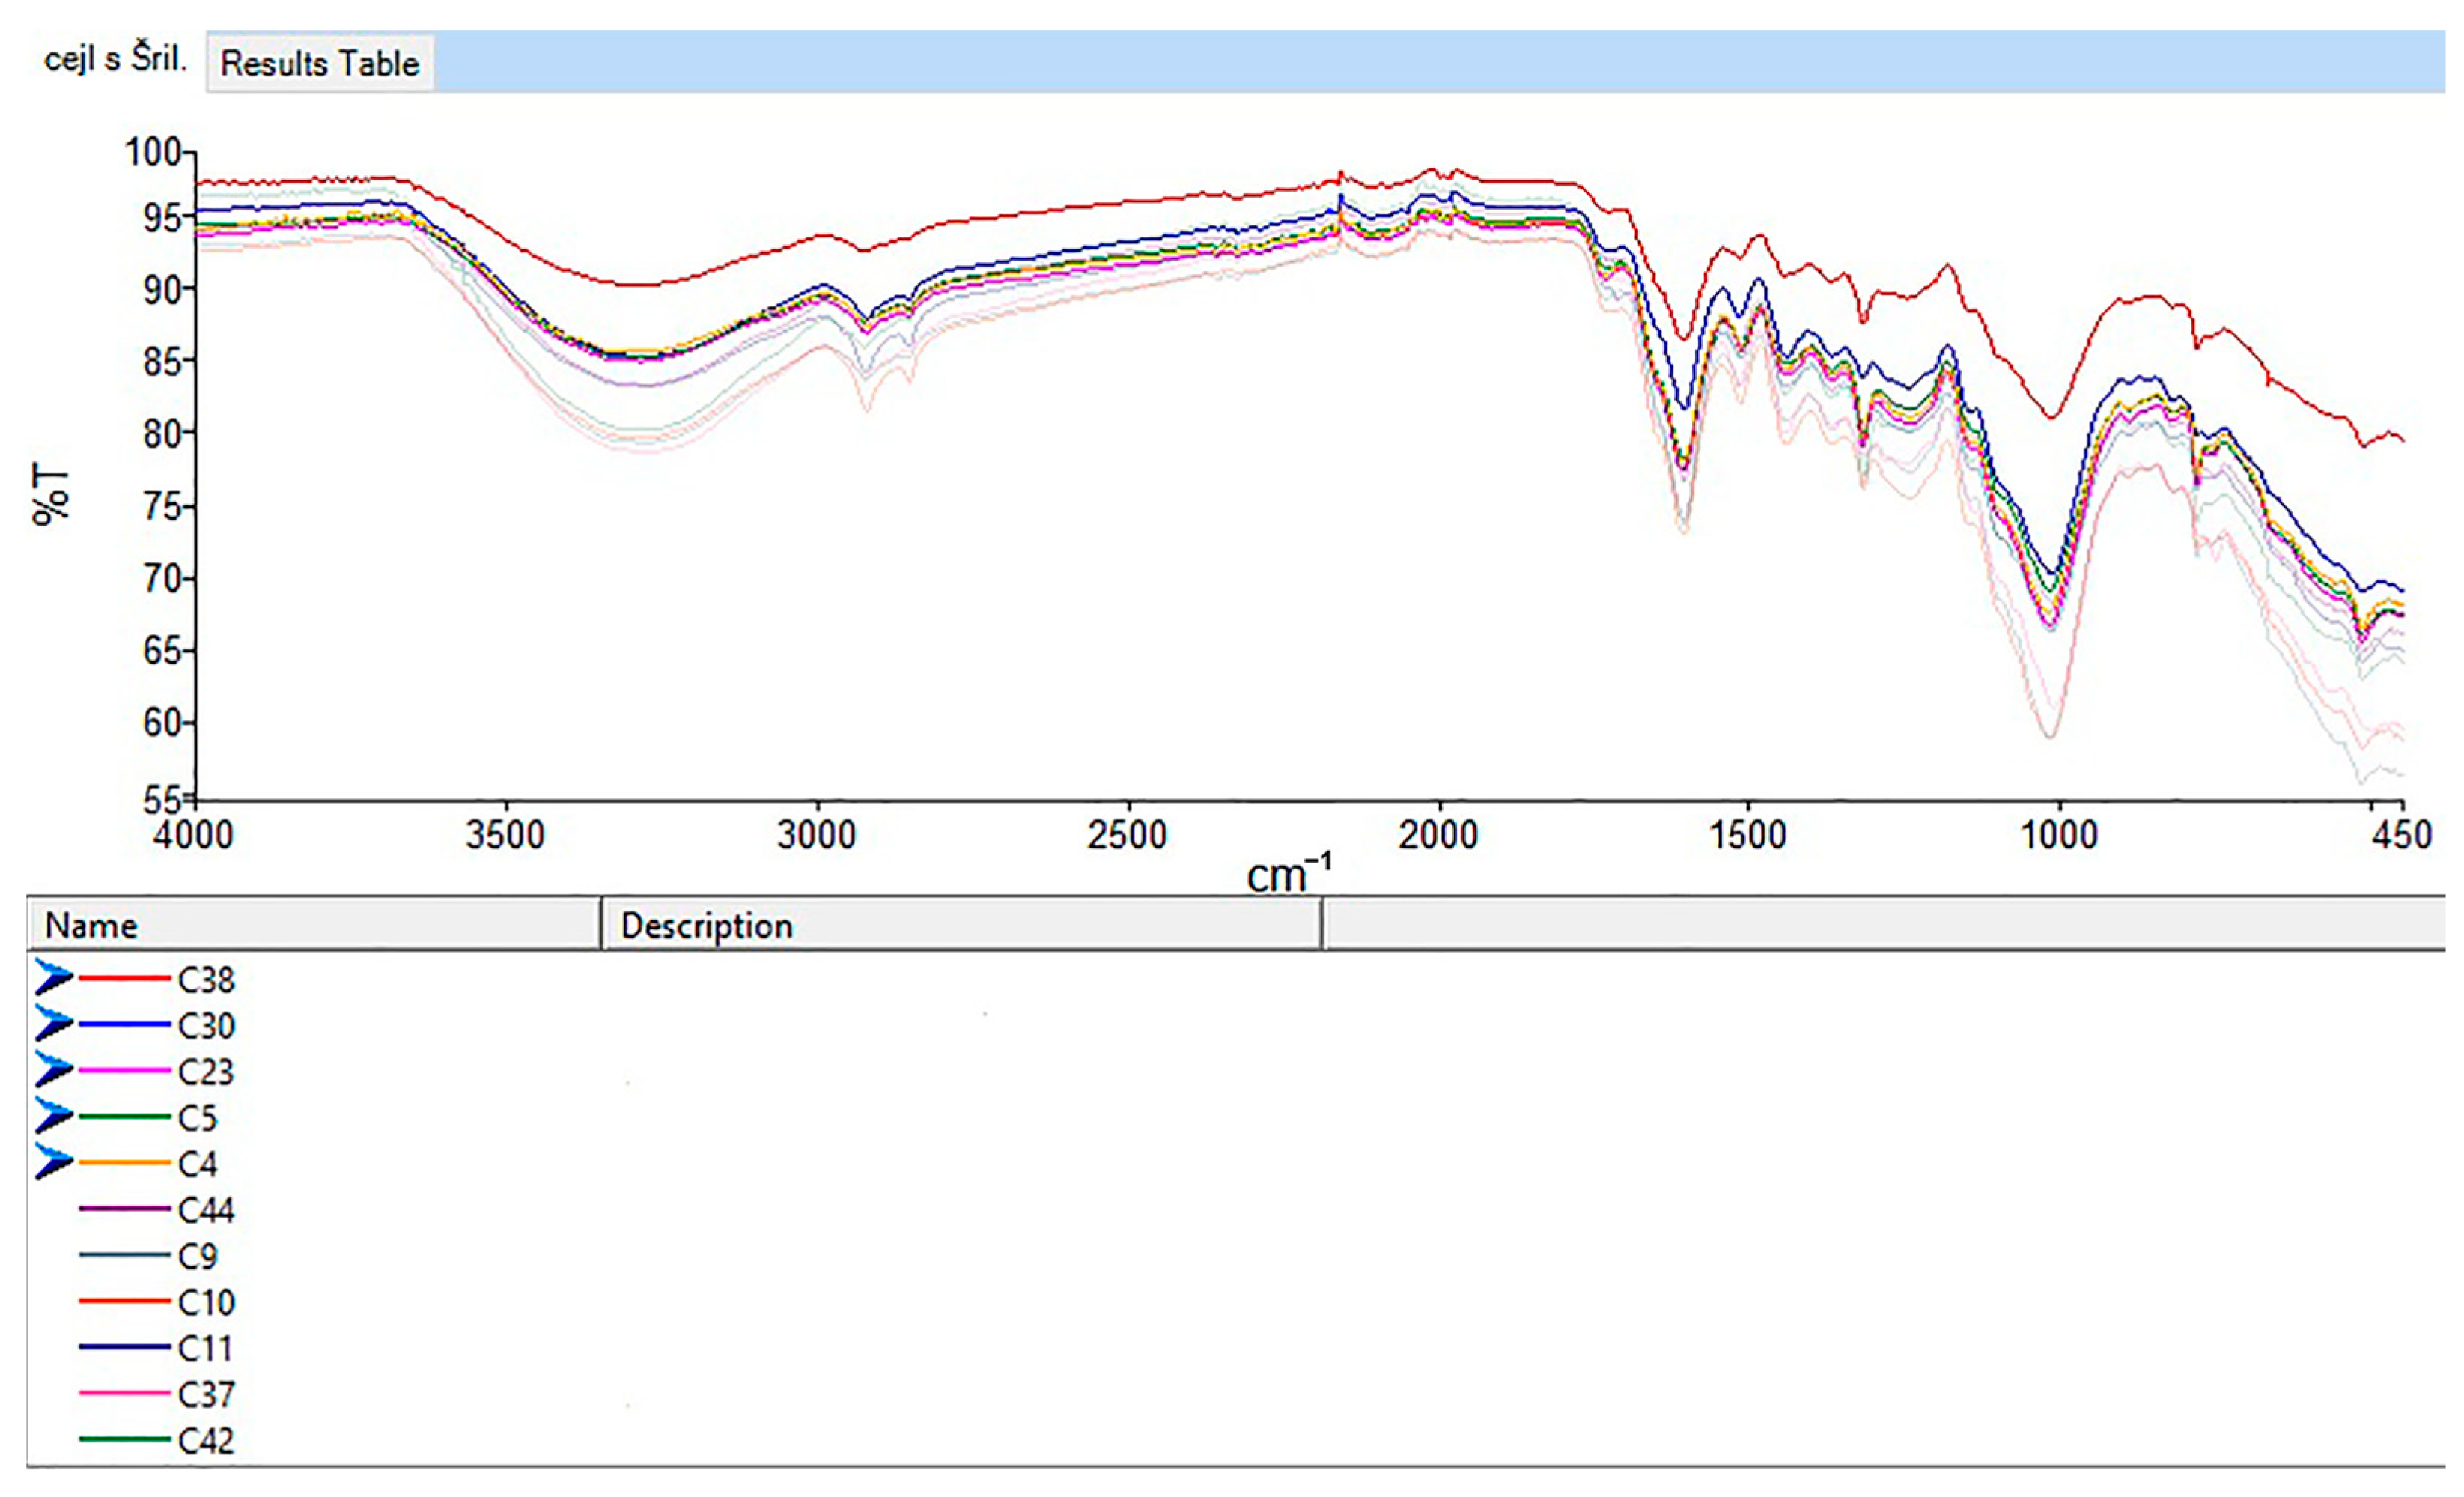Click the divider between Name and Description columns

[x=601, y=923]
